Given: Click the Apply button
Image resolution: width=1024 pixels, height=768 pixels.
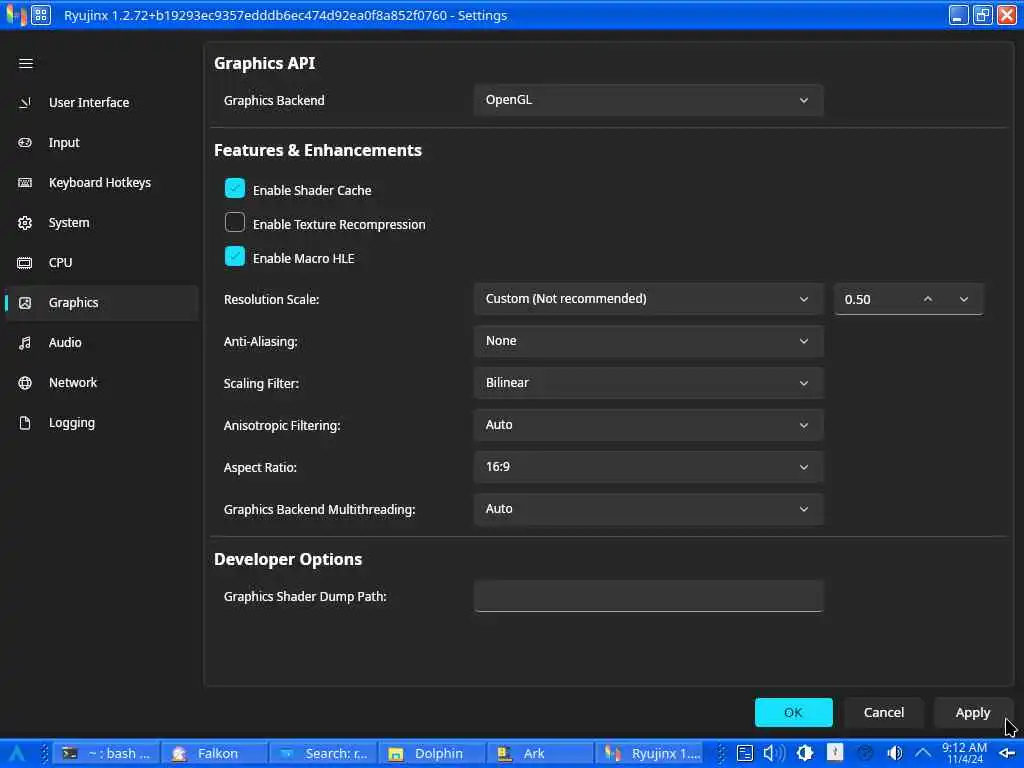Looking at the screenshot, I should pyautogui.click(x=972, y=712).
